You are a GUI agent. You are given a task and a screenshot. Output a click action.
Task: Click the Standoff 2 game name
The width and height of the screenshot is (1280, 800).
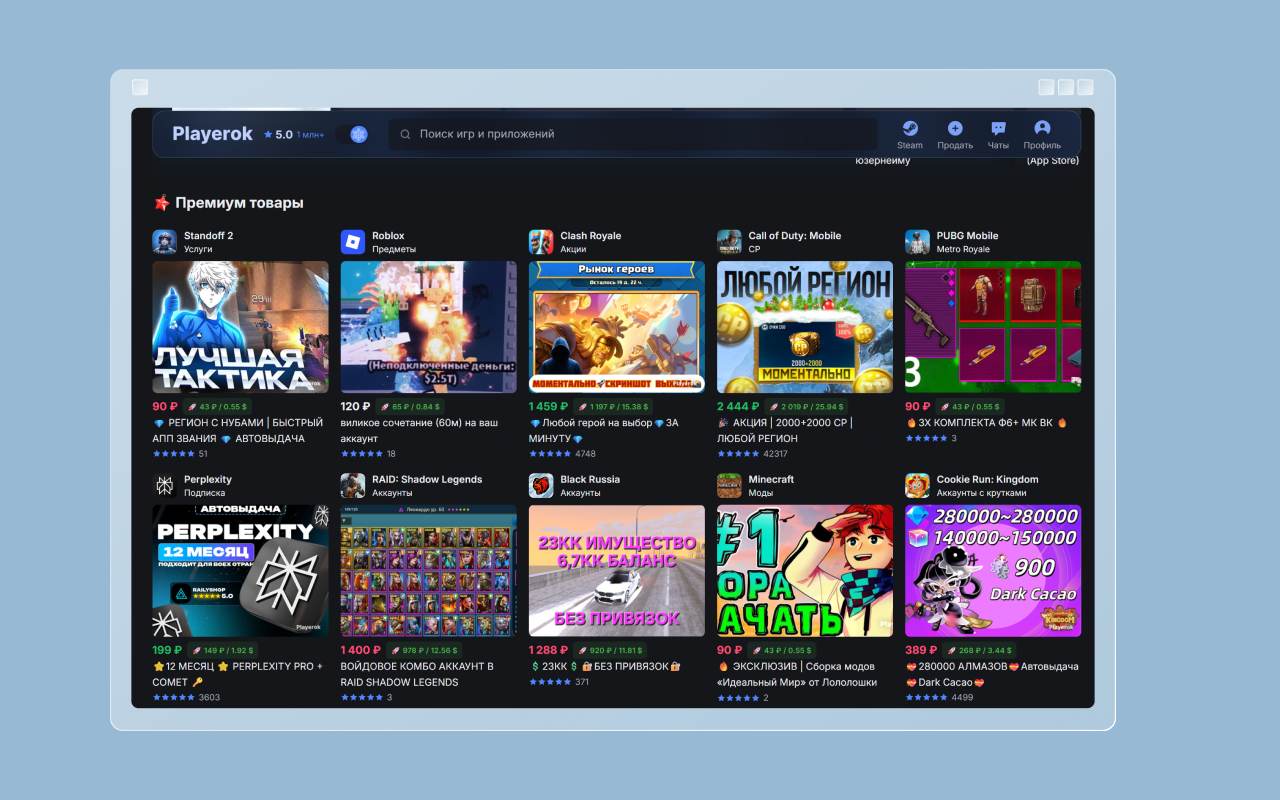(208, 236)
